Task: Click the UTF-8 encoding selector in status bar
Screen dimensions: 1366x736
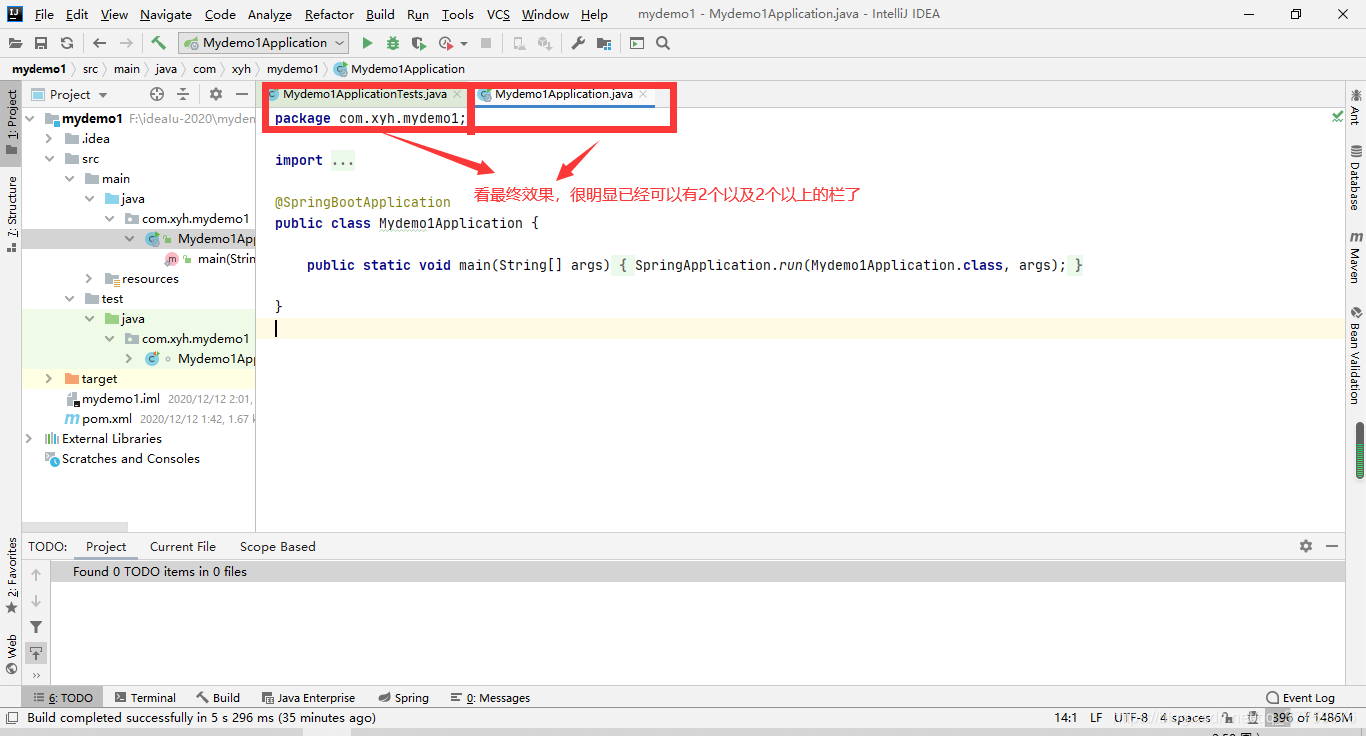Action: pyautogui.click(x=1130, y=718)
